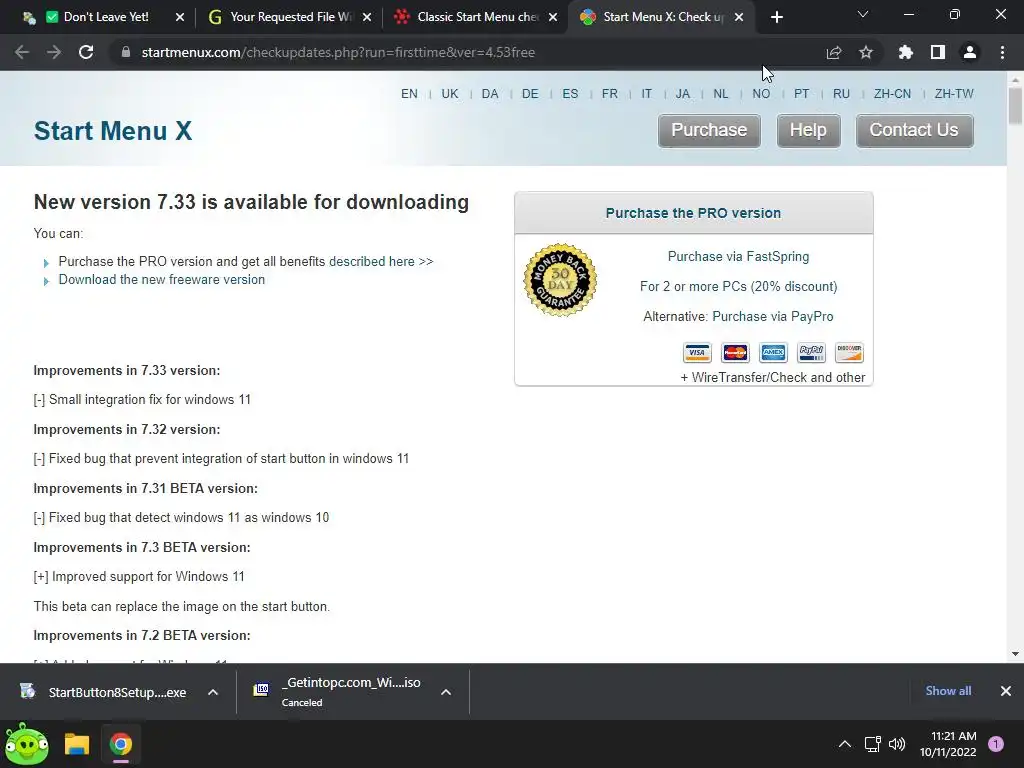
Task: Click For 2 or more PCs discount link
Action: click(x=738, y=286)
